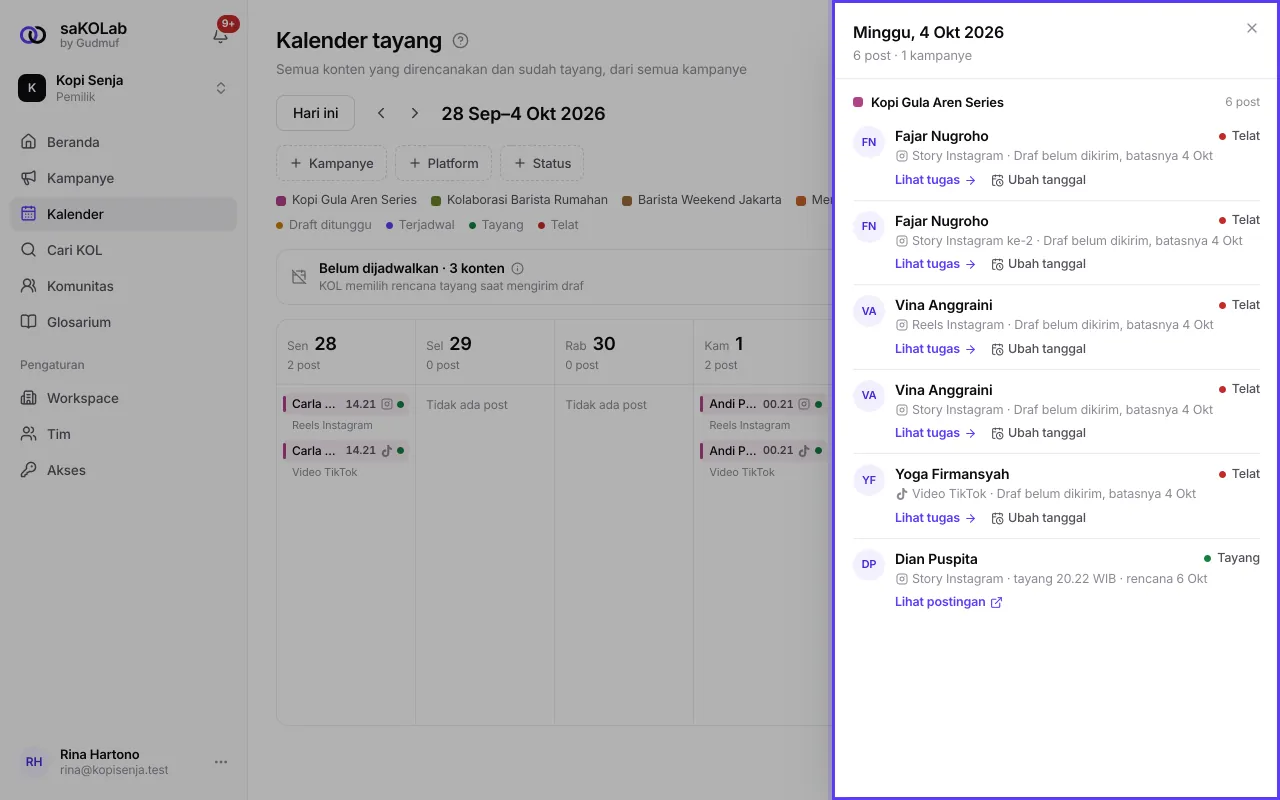
Task: Click the Draft ditunggu status legend
Action: click(x=324, y=225)
